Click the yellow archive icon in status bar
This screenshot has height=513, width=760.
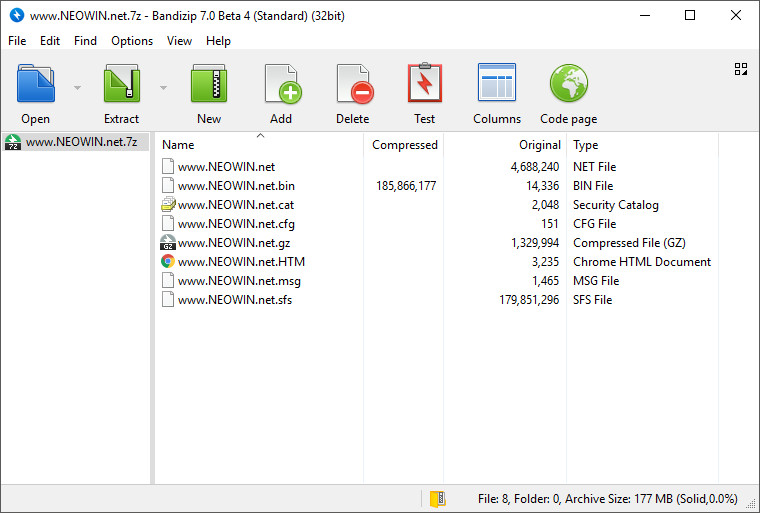click(438, 498)
